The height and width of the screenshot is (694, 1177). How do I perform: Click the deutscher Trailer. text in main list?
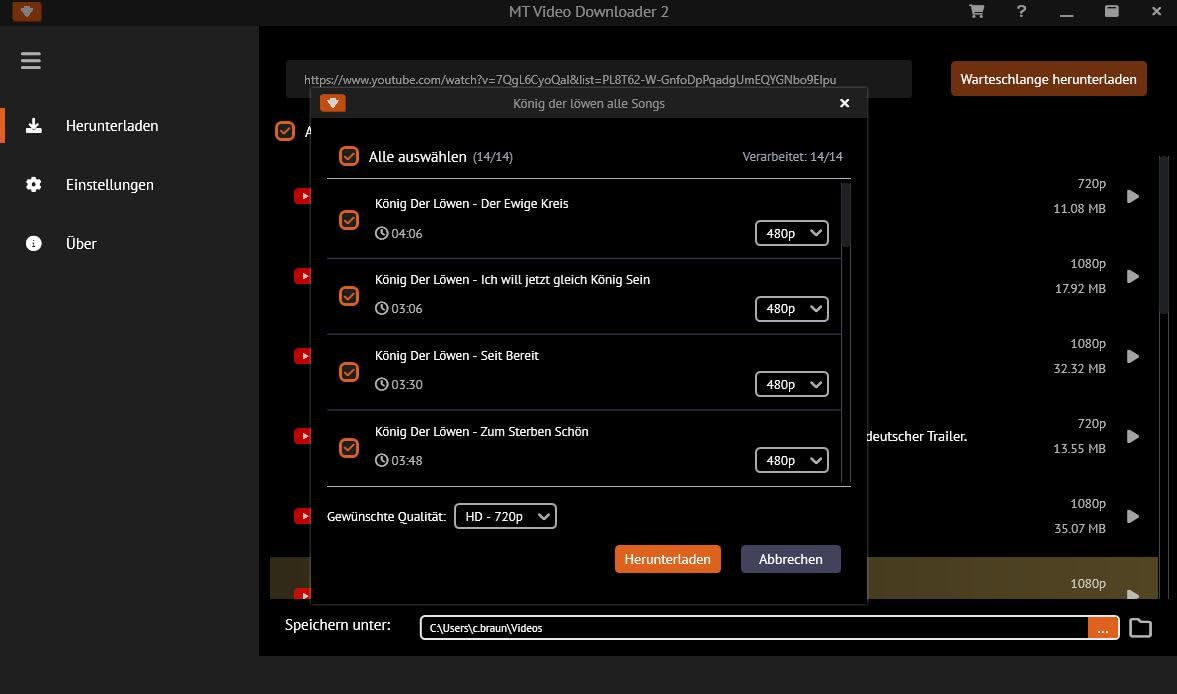click(917, 436)
